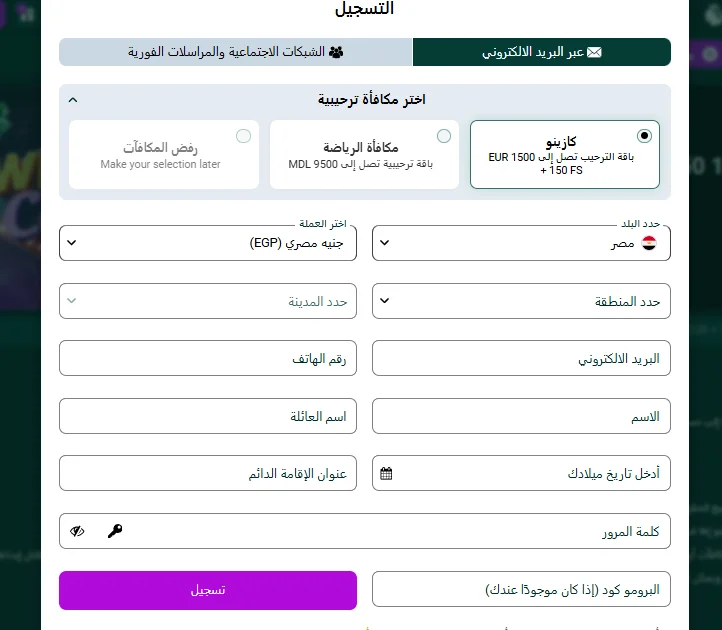Switch to social networks and messengers tab

[x=236, y=52]
